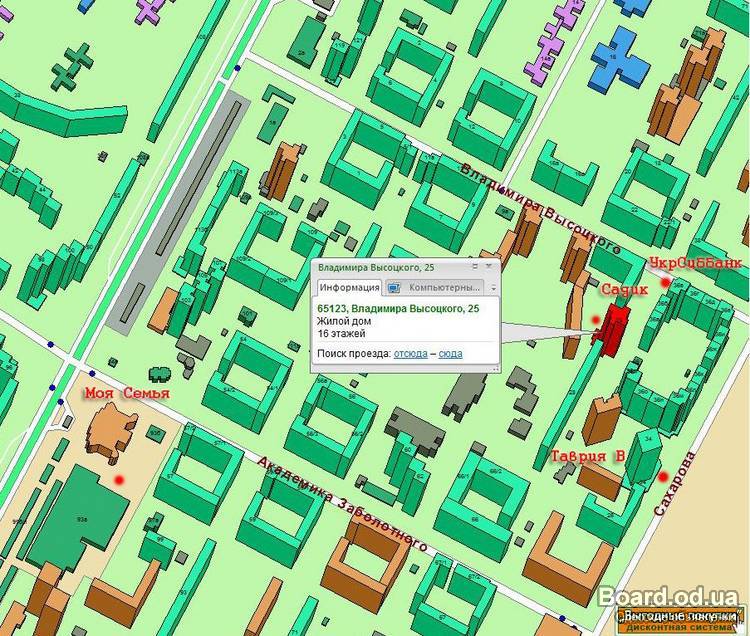Click the red marker under УкрСиббанк label
Viewport: 750px width, 636px height.
coord(665,283)
